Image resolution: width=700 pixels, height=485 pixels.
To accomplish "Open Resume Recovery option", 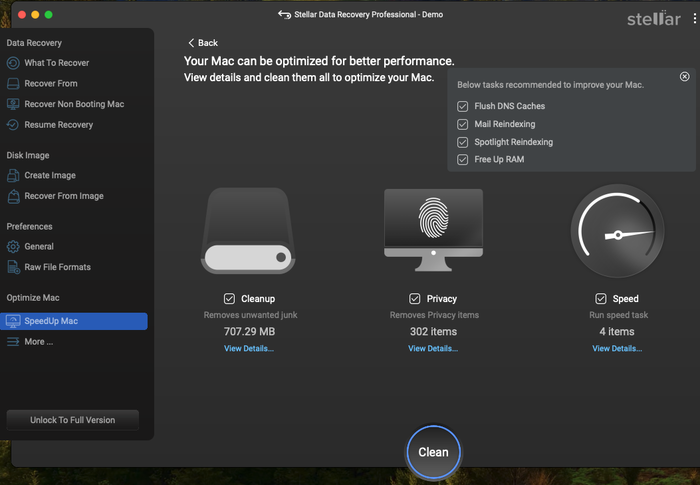I will (58, 125).
